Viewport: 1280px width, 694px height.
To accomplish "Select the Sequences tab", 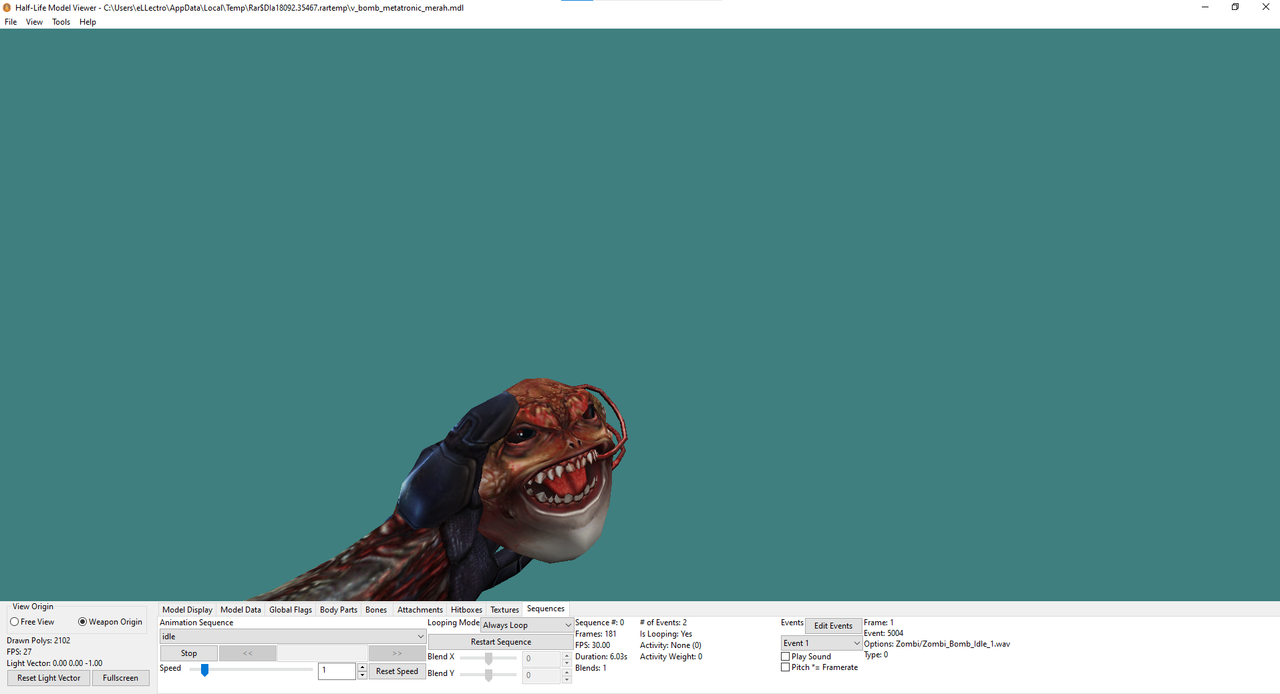I will (546, 608).
